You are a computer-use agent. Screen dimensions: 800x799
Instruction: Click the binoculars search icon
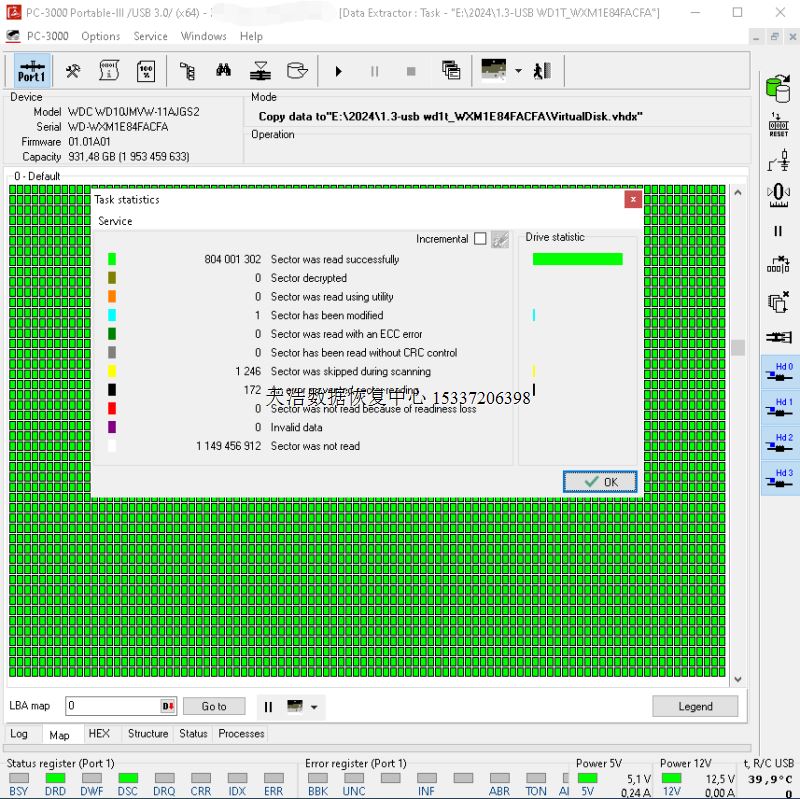coord(223,71)
